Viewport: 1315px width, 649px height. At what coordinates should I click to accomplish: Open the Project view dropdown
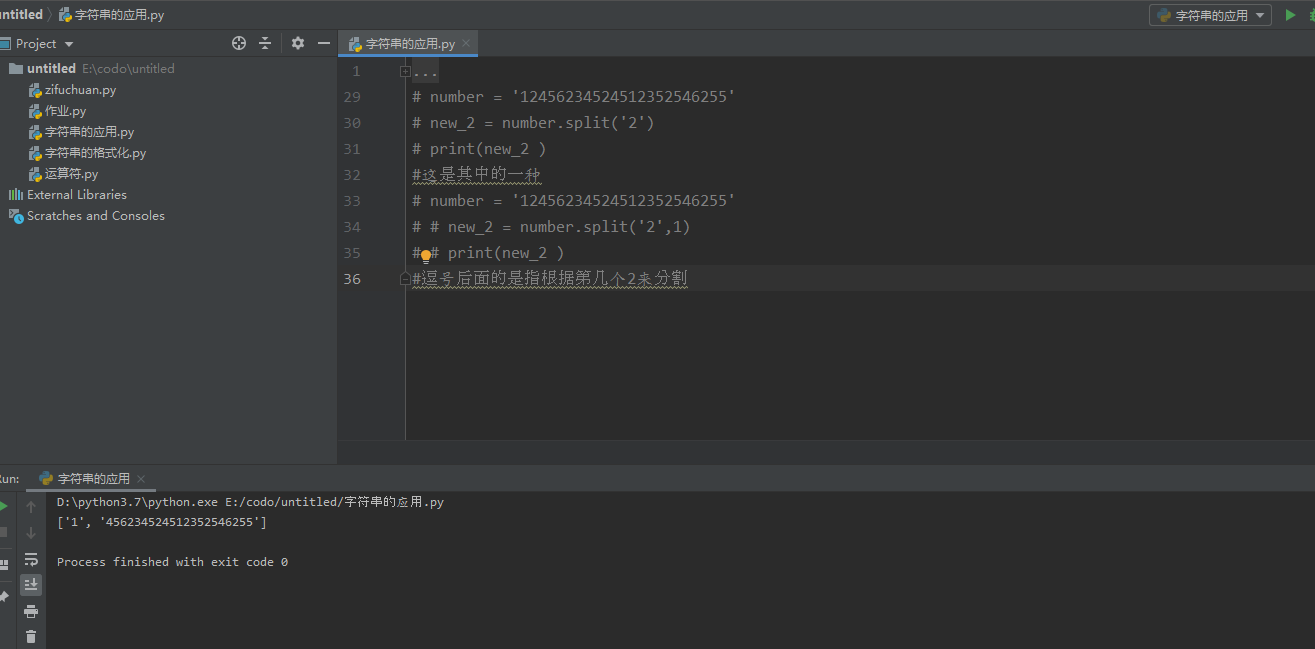coord(69,44)
